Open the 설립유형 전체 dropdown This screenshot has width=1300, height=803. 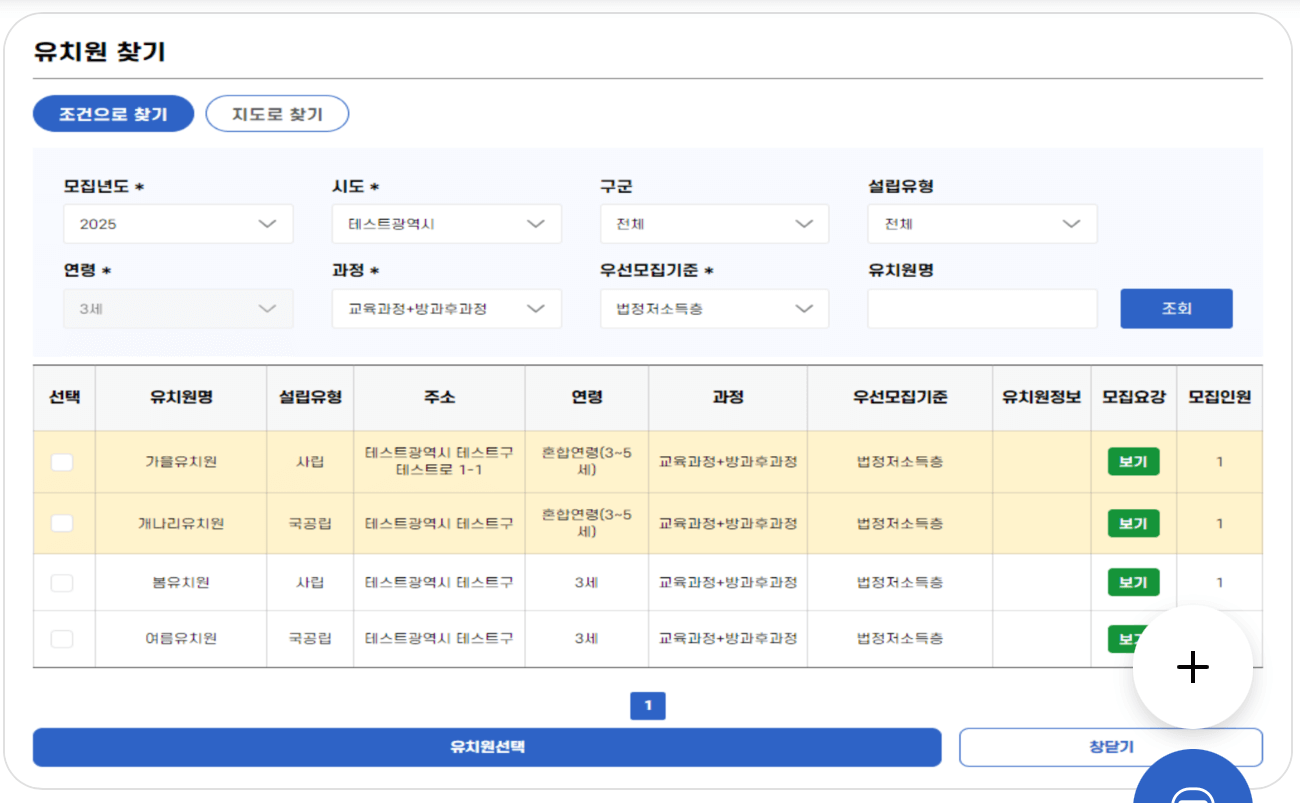click(x=982, y=224)
